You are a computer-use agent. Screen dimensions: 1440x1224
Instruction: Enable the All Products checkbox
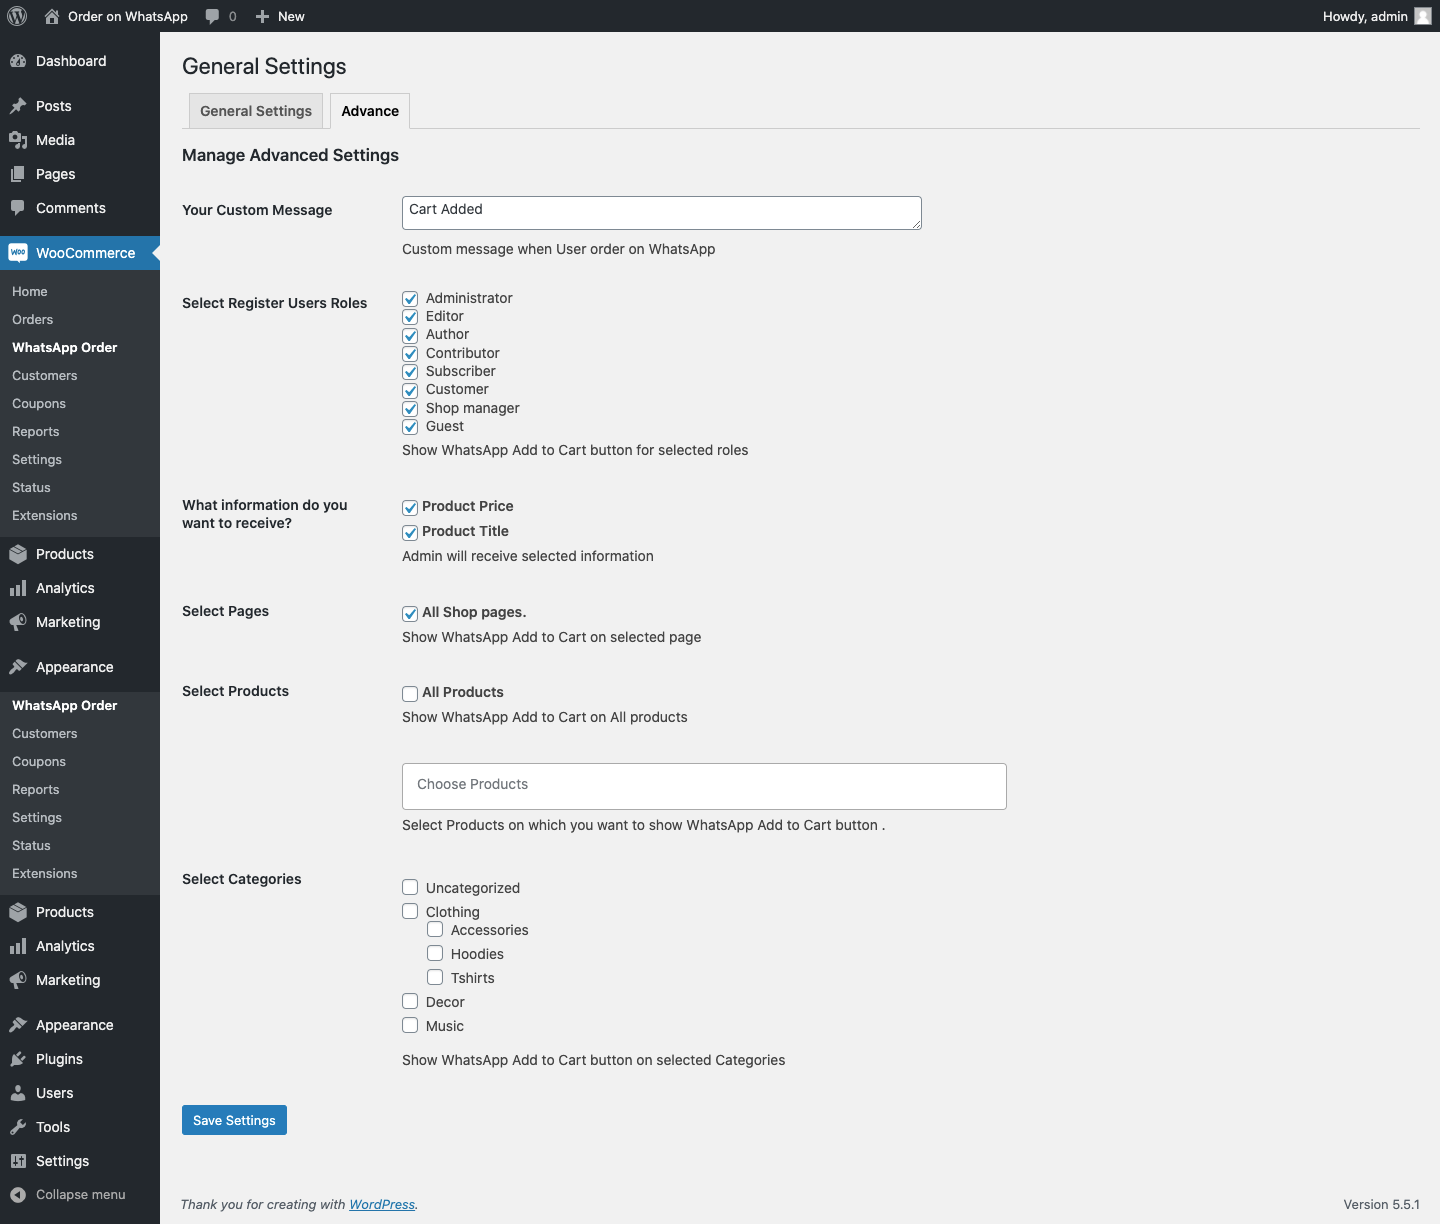[x=410, y=693]
